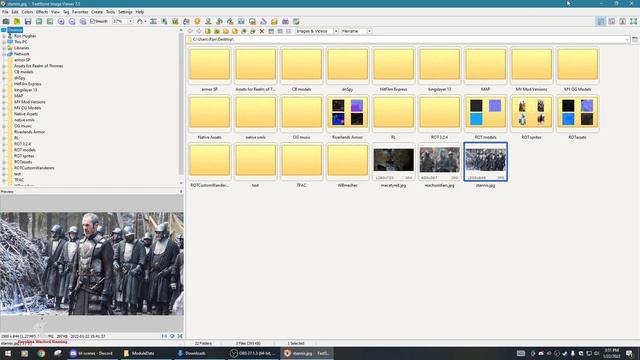Click the yellow sun adjust lighting icon
This screenshot has width=640, height=360.
pyautogui.click(x=197, y=21)
